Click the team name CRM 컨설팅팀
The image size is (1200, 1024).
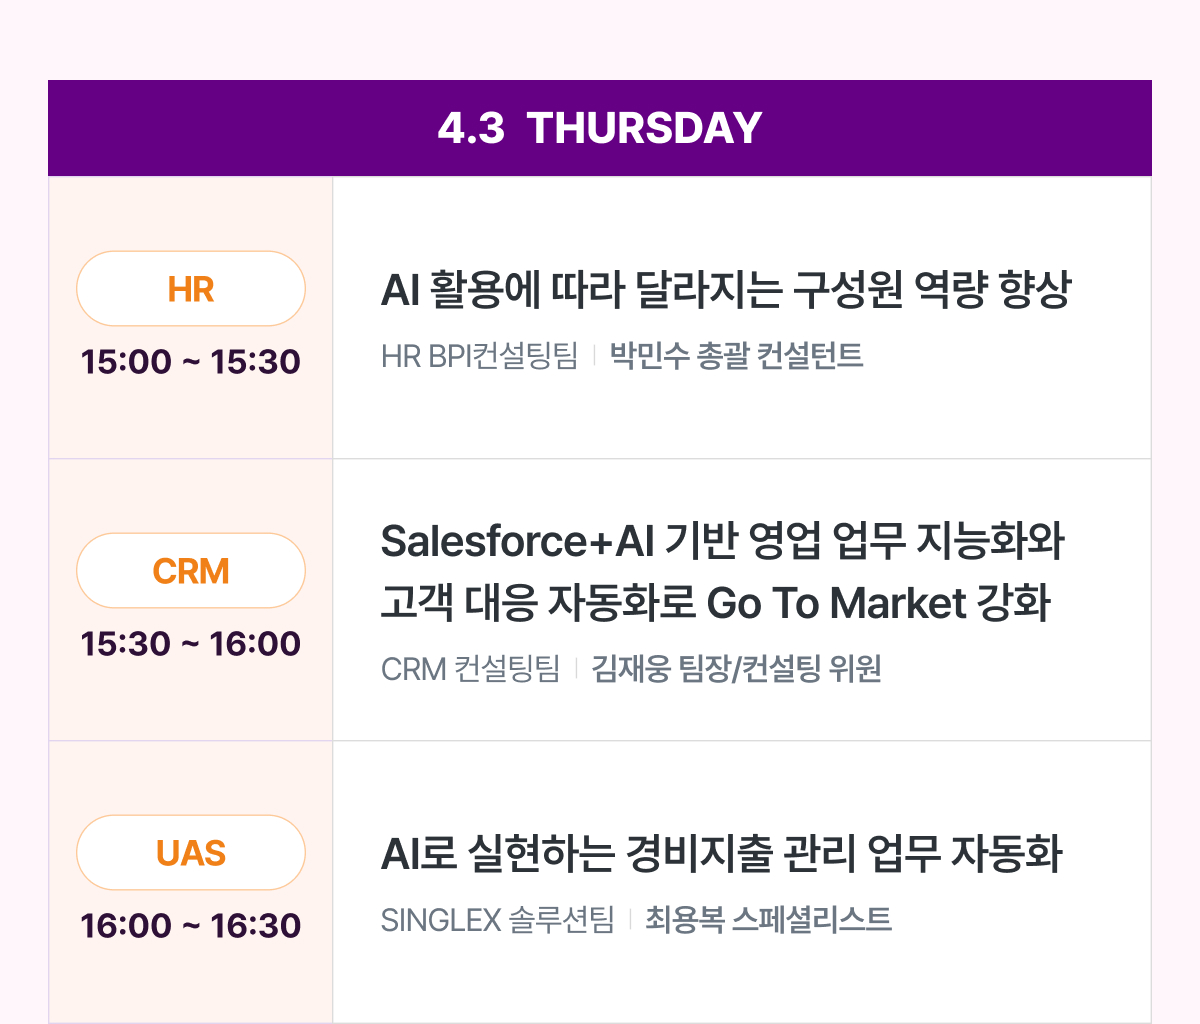471,668
